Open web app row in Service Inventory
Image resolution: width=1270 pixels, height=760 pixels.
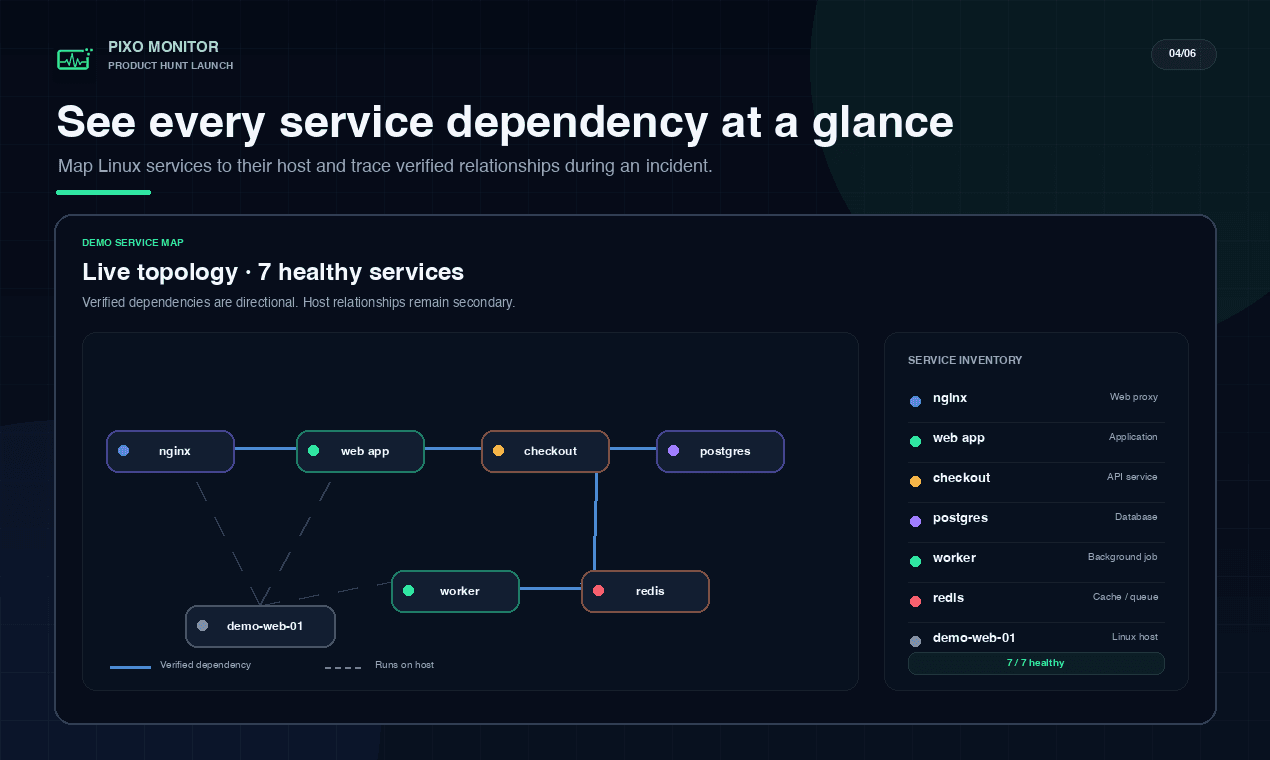click(1036, 441)
